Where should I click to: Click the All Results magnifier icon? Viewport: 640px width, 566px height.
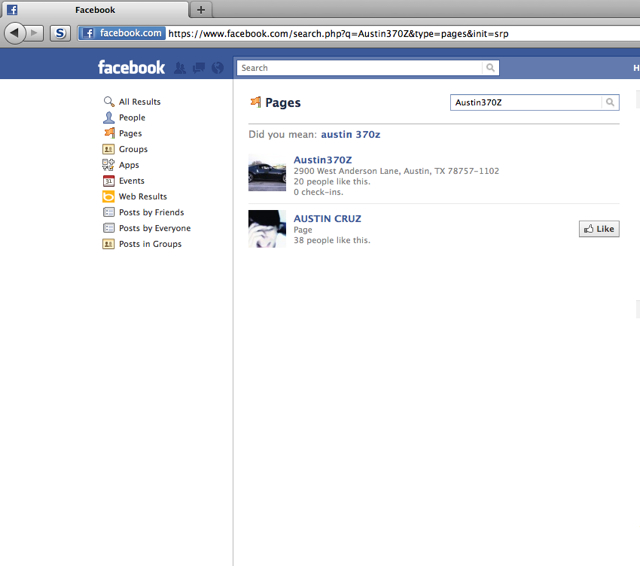(x=109, y=102)
